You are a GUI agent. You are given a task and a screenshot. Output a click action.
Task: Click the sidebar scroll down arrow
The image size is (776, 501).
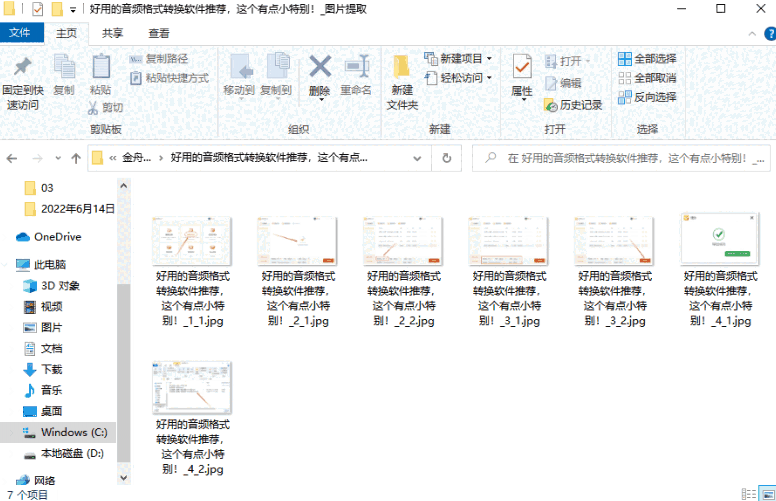coord(124,478)
